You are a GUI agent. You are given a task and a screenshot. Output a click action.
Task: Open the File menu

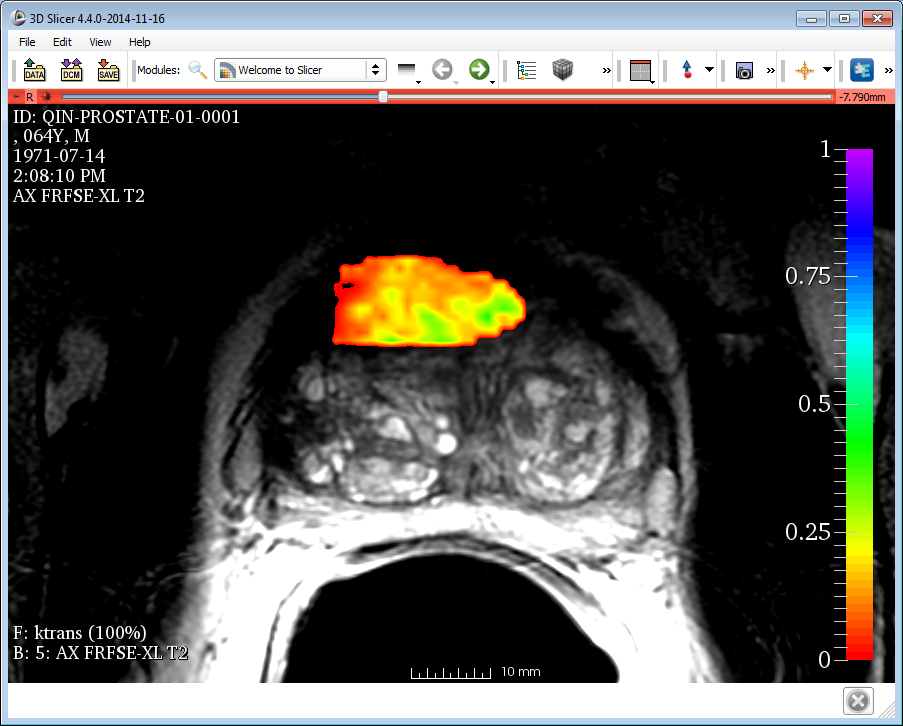point(27,42)
